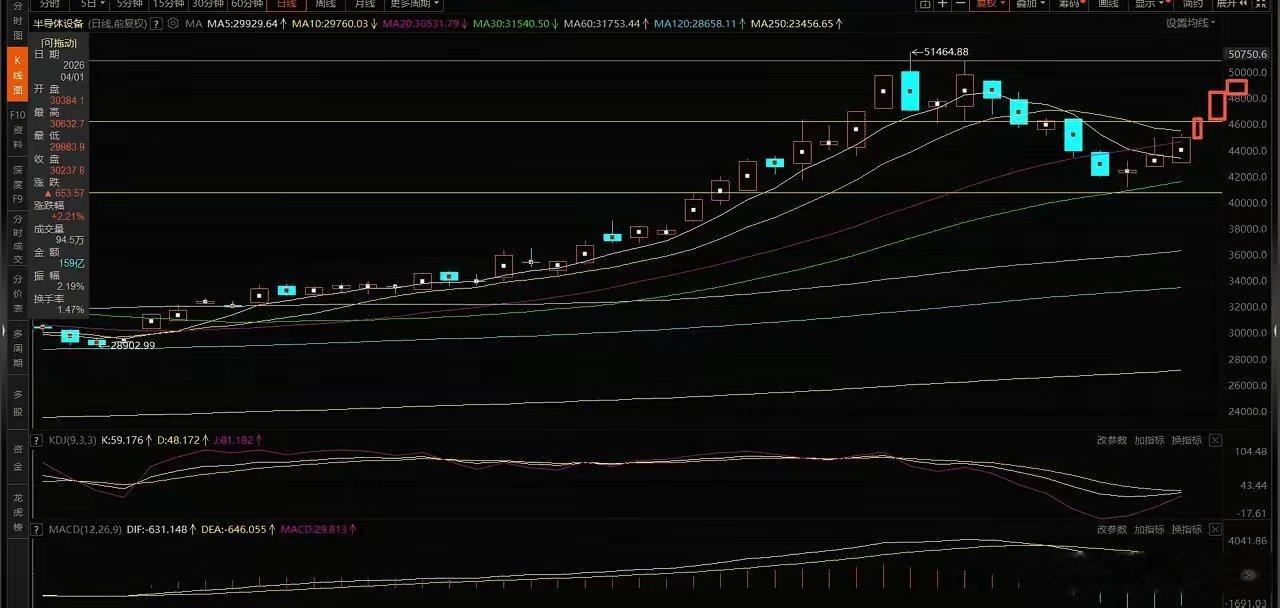Open the 显示 display dropdown

(1148, 4)
